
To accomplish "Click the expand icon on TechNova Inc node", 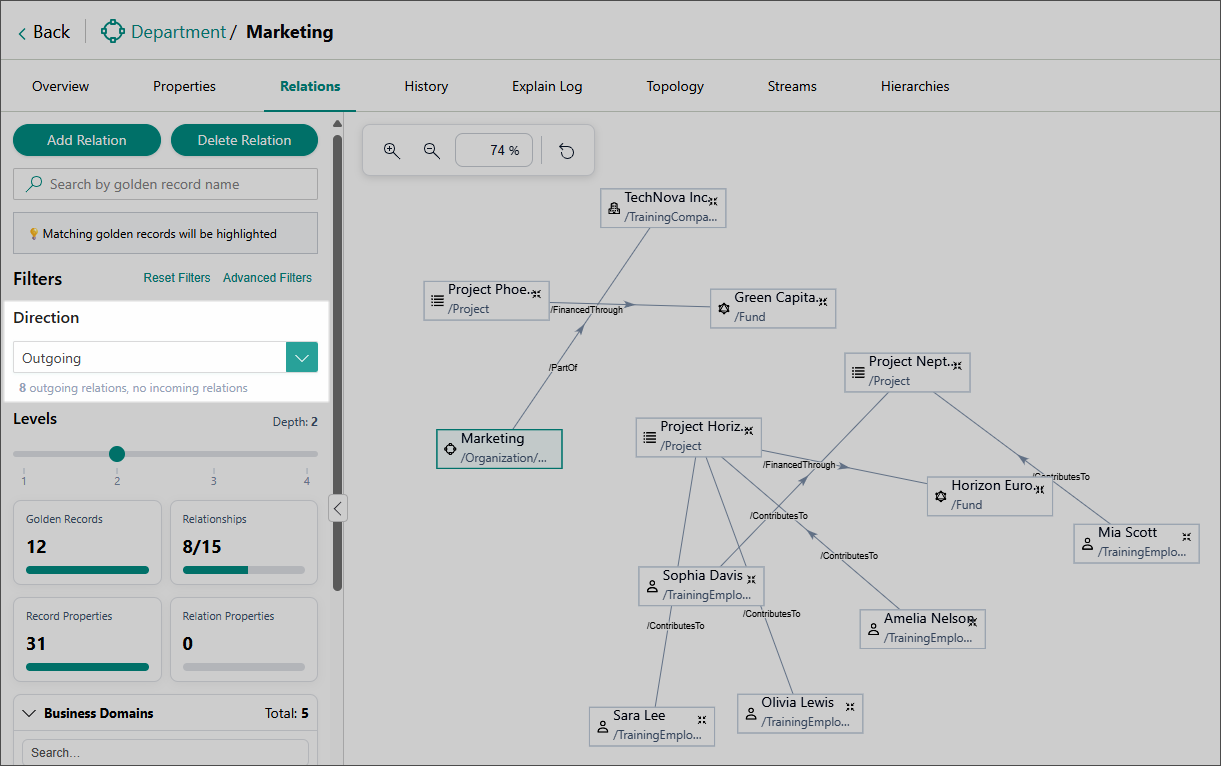I will coord(713,201).
